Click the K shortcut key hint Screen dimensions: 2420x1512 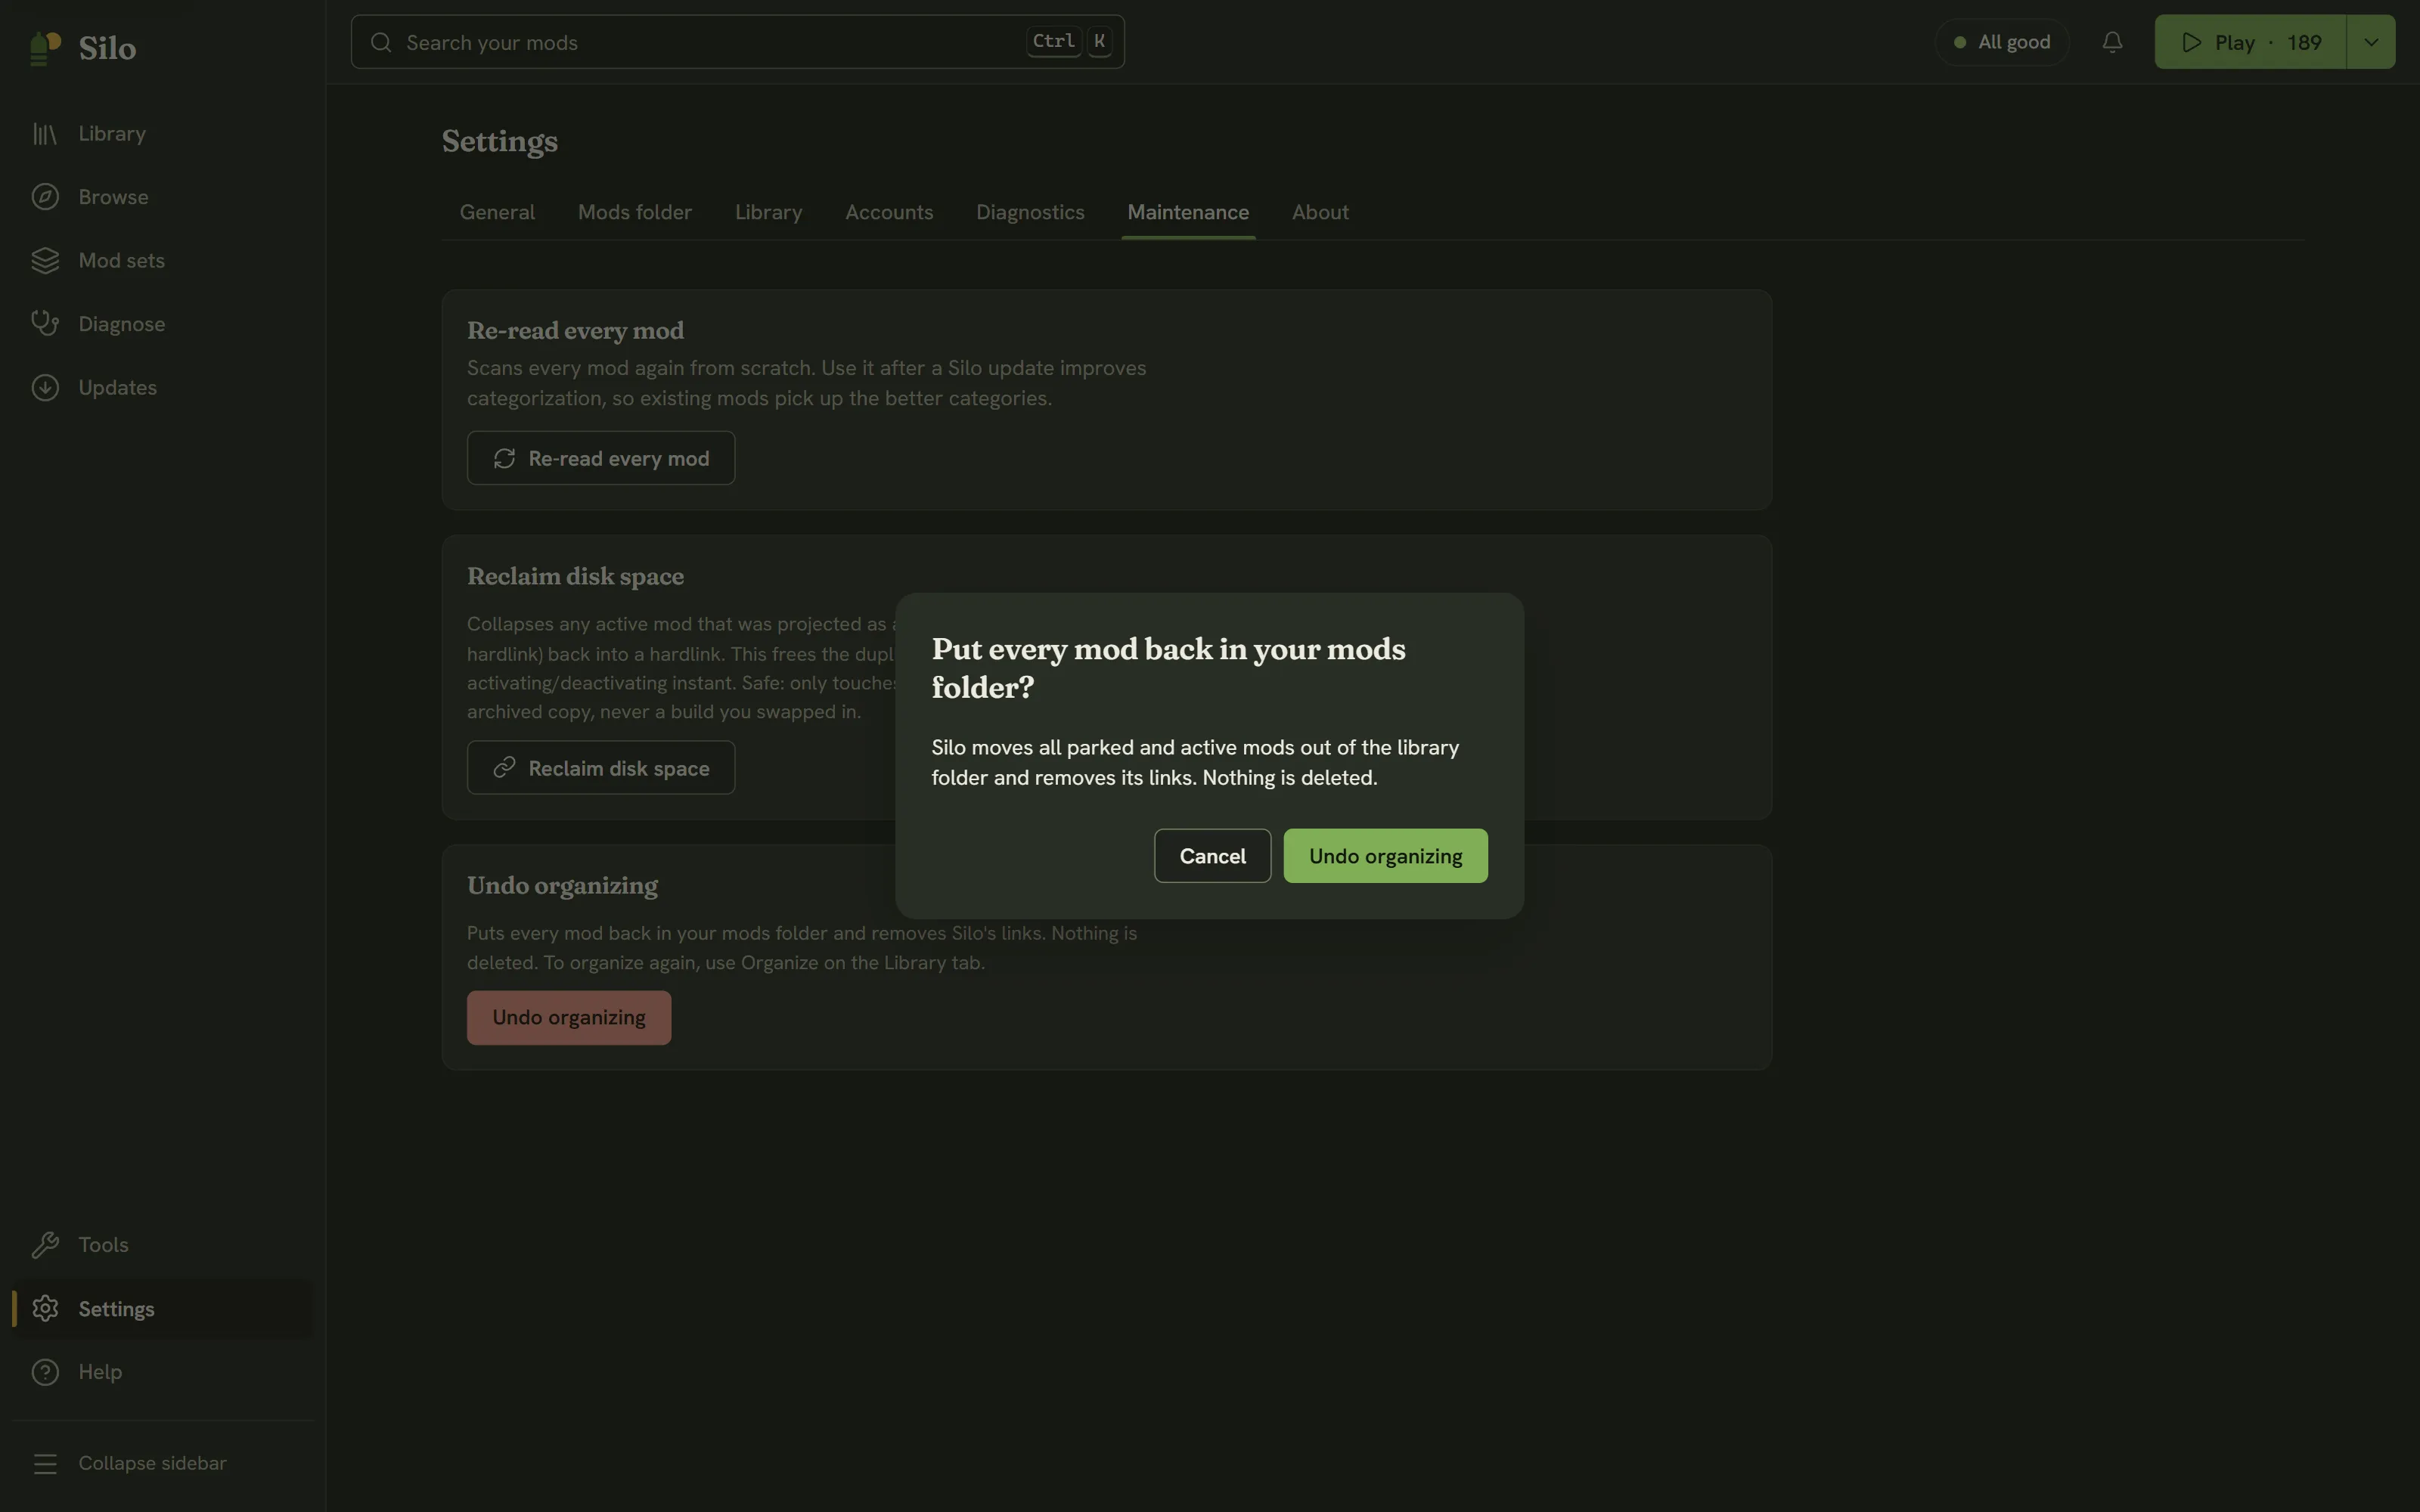[x=1099, y=41]
